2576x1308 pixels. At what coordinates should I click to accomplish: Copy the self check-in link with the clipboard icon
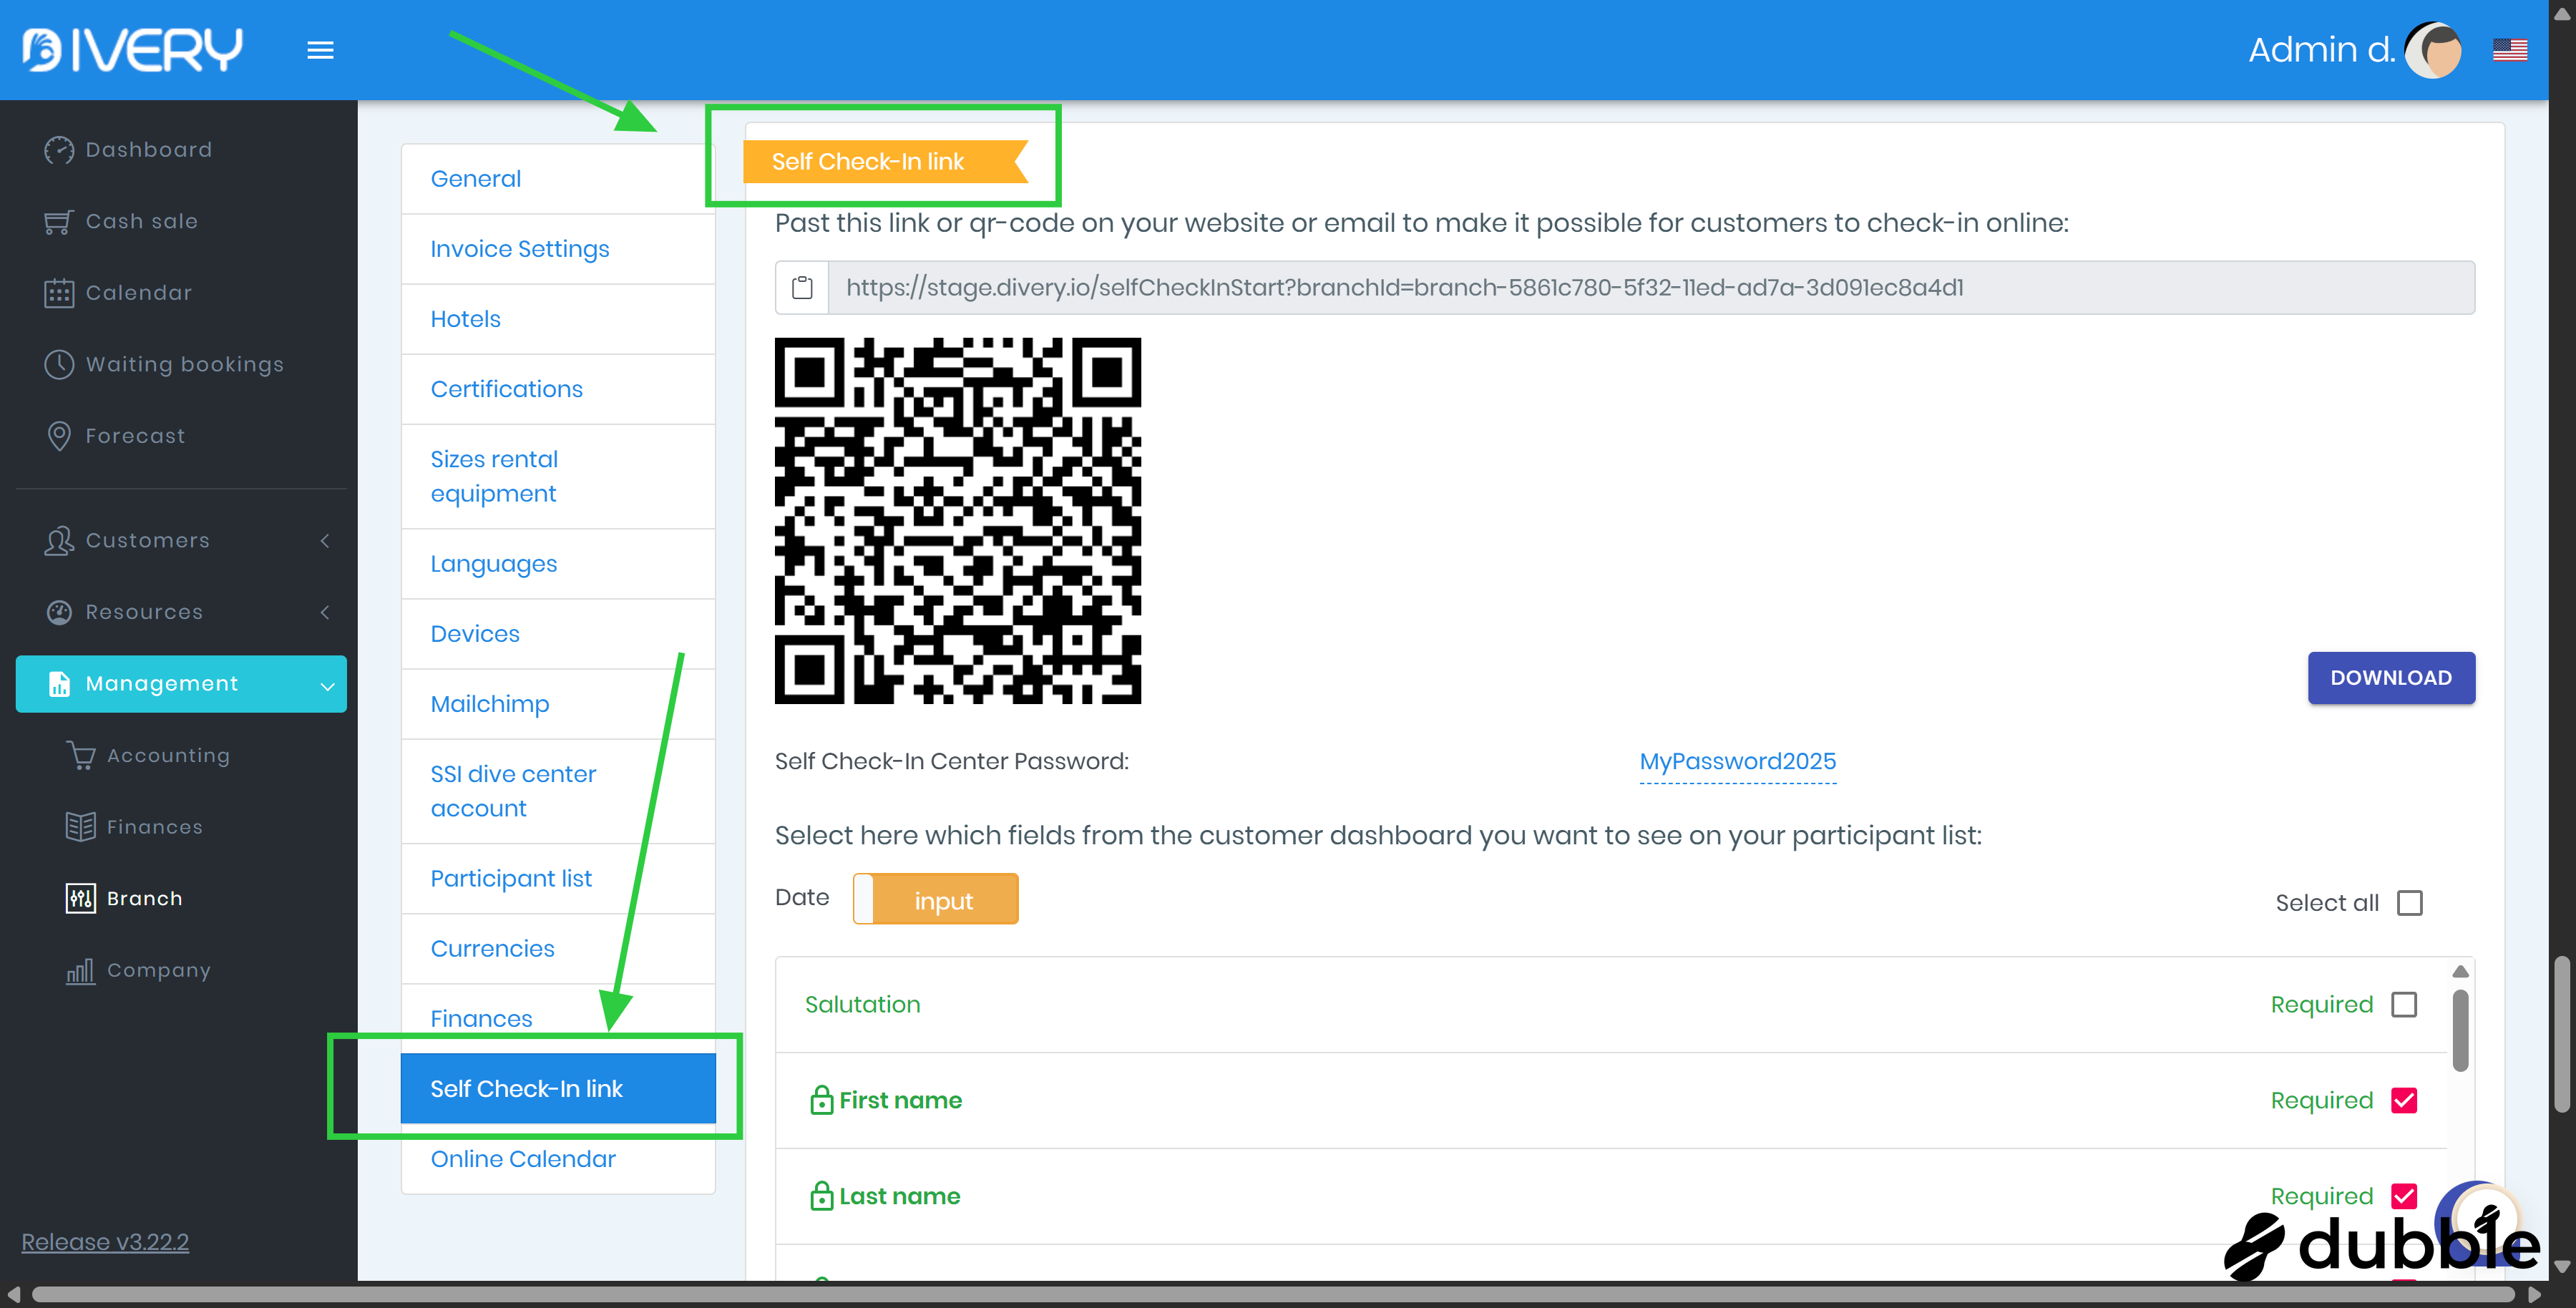(x=802, y=288)
